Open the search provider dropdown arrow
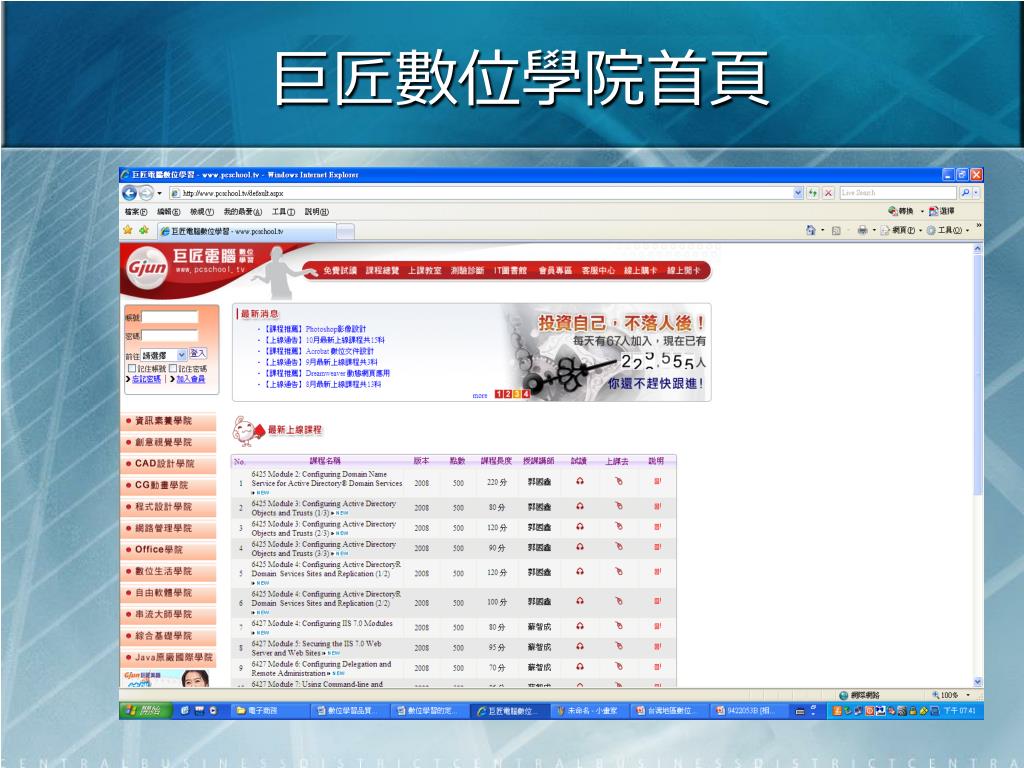Image resolution: width=1024 pixels, height=768 pixels. click(x=976, y=193)
